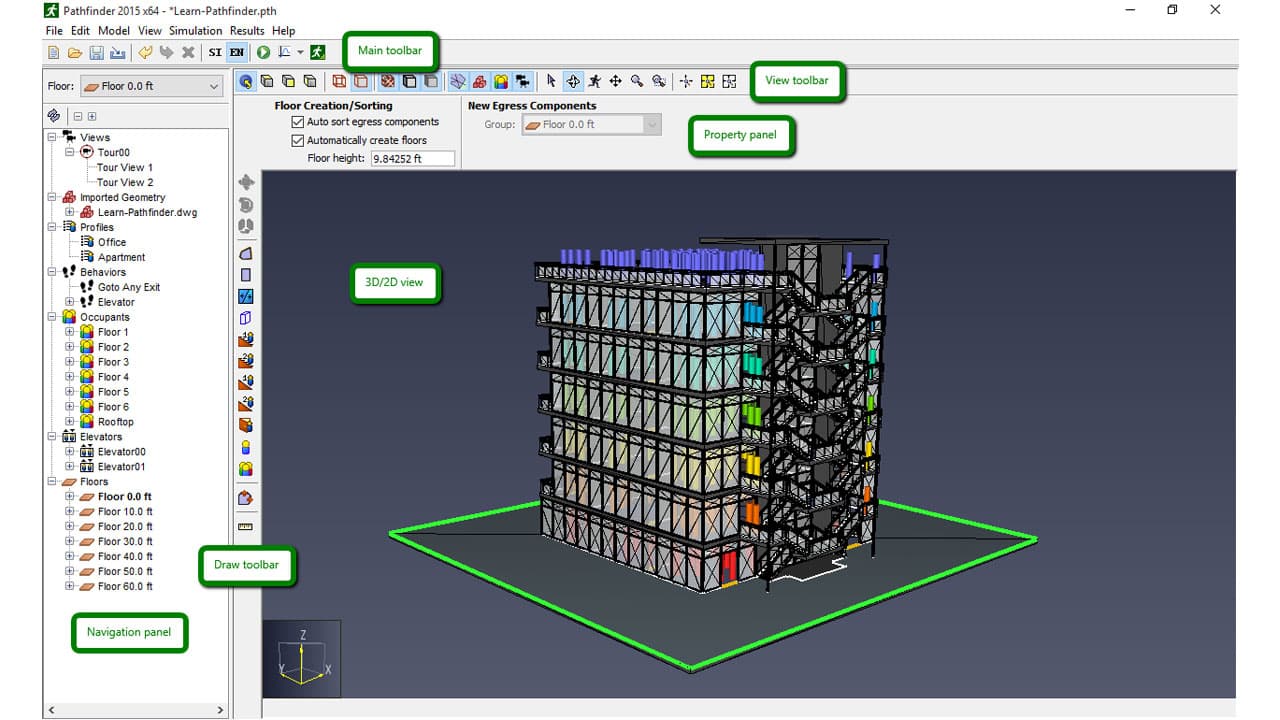Activate the add occupant group tool
This screenshot has height=720, width=1280.
click(x=245, y=468)
